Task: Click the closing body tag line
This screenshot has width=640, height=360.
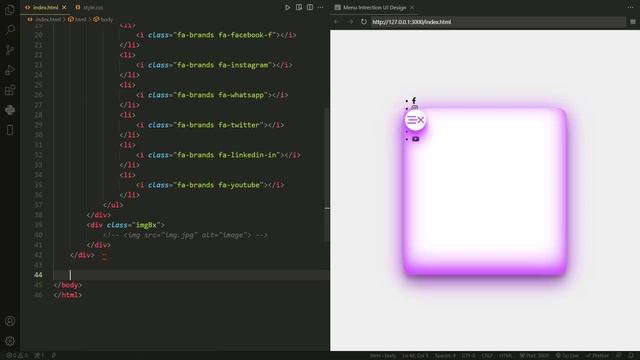Action: 68,285
